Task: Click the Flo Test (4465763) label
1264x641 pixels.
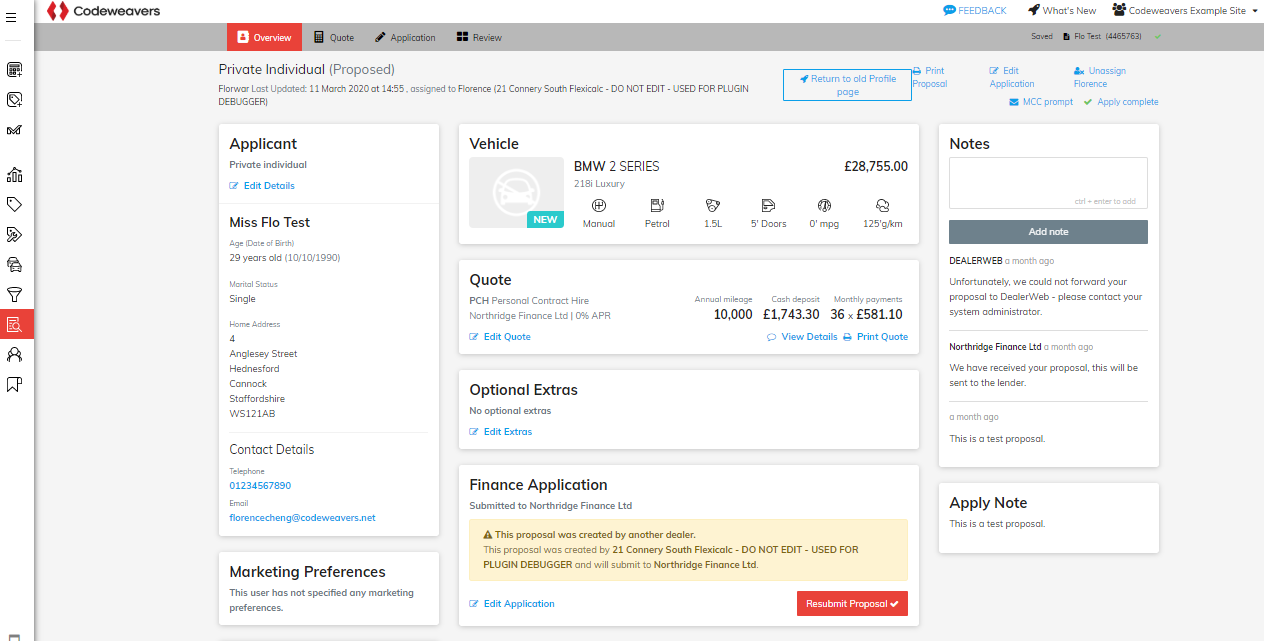Action: coord(1101,37)
